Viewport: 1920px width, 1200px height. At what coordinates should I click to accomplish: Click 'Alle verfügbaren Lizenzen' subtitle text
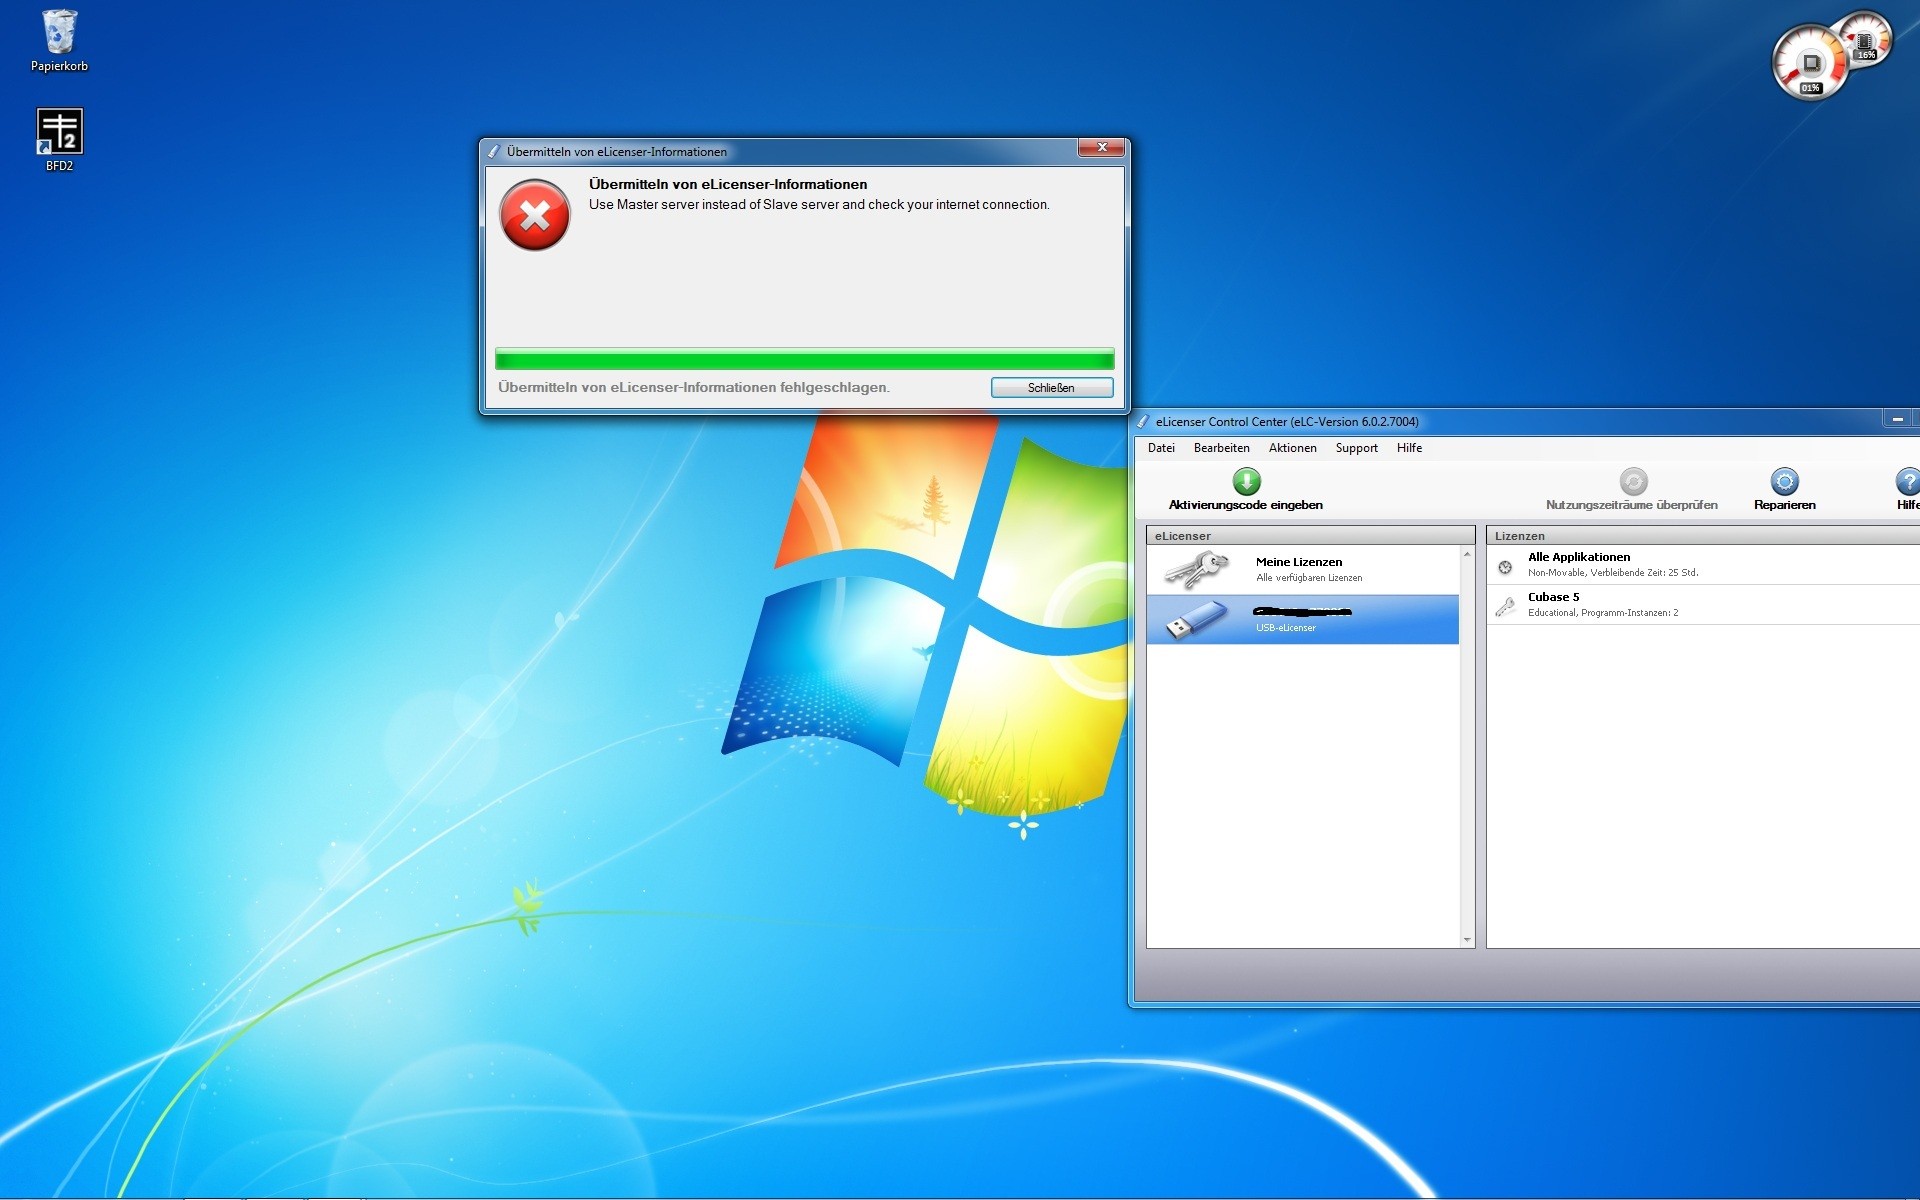[x=1309, y=578]
